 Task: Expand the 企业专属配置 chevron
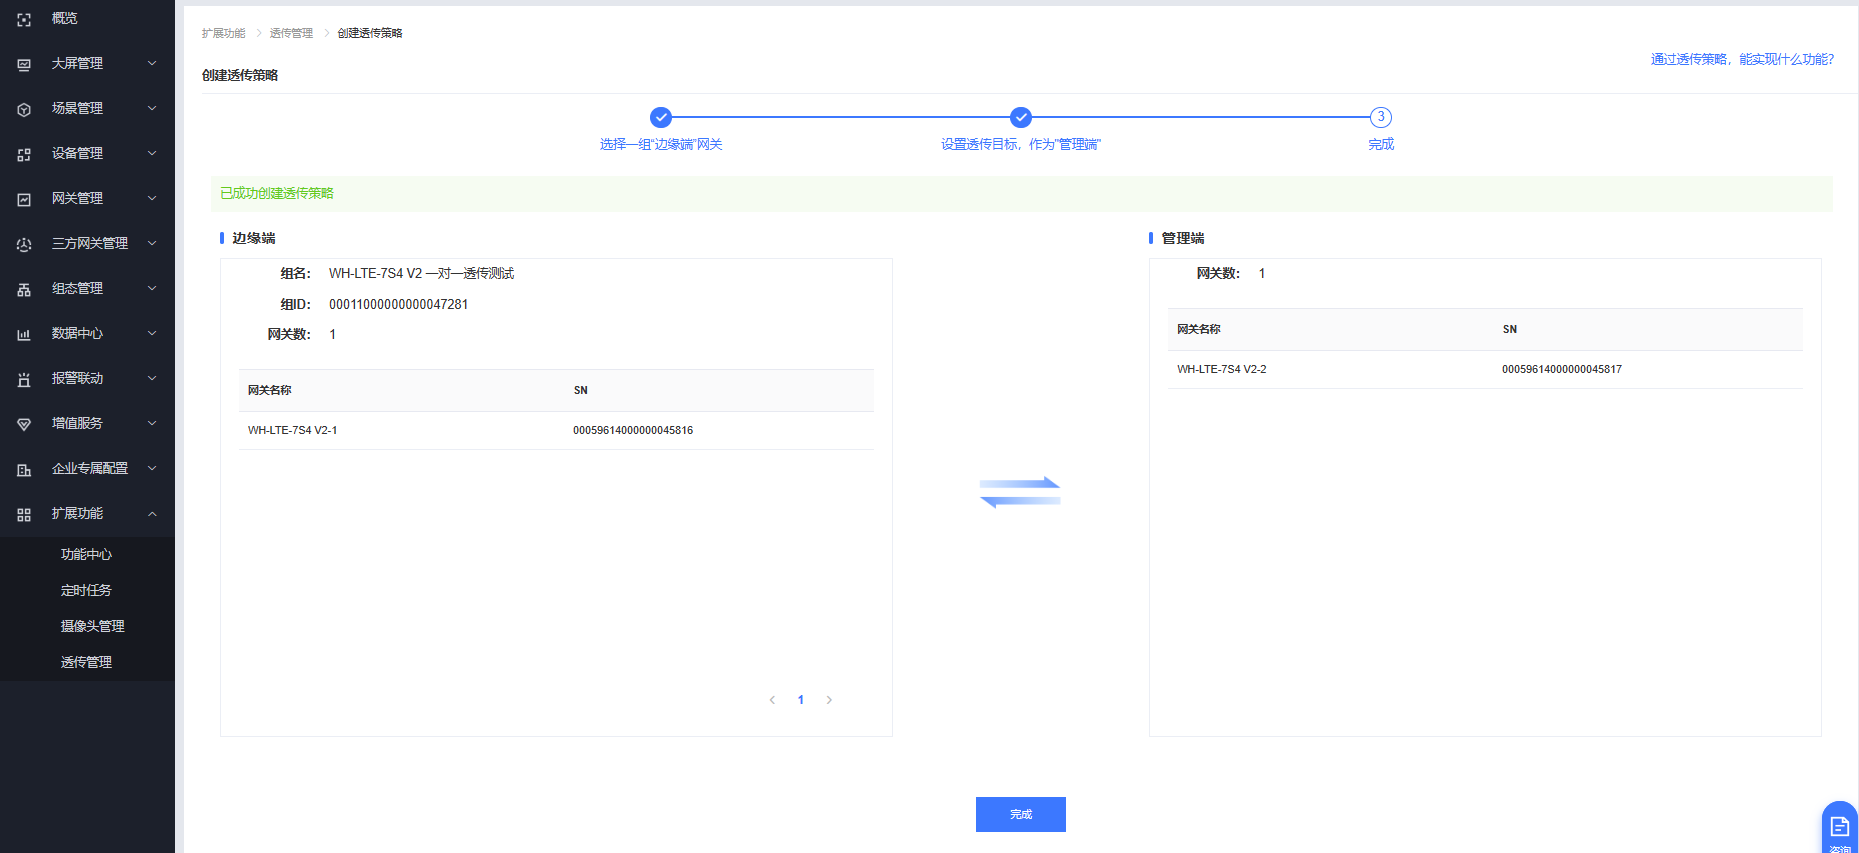point(152,468)
